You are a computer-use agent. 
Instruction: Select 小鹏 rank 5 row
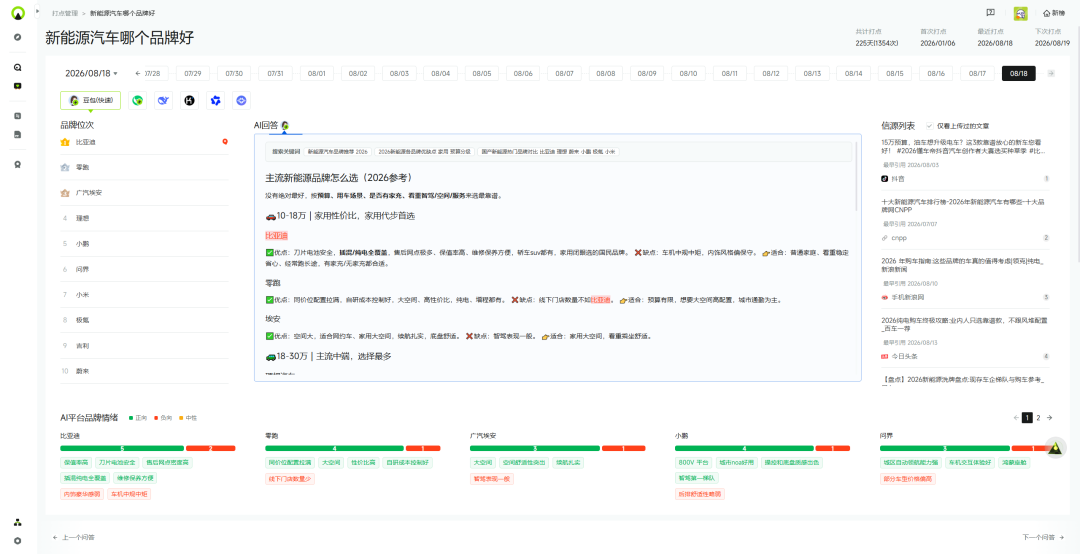(144, 244)
